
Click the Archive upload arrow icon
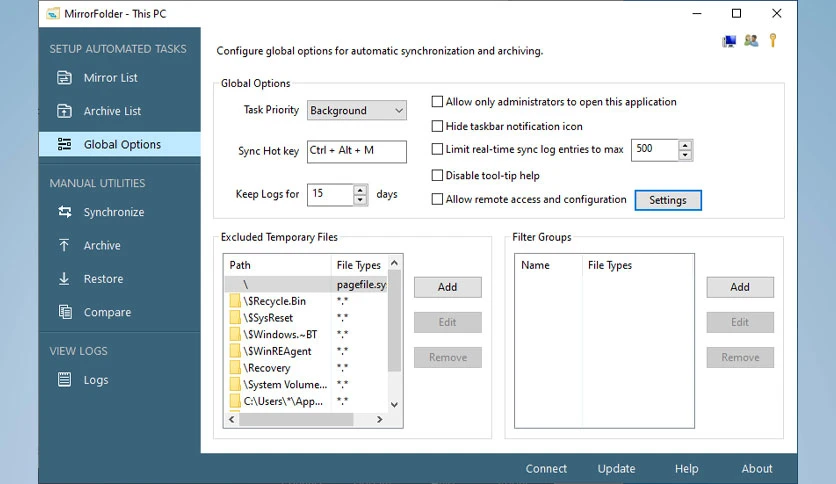tap(64, 245)
